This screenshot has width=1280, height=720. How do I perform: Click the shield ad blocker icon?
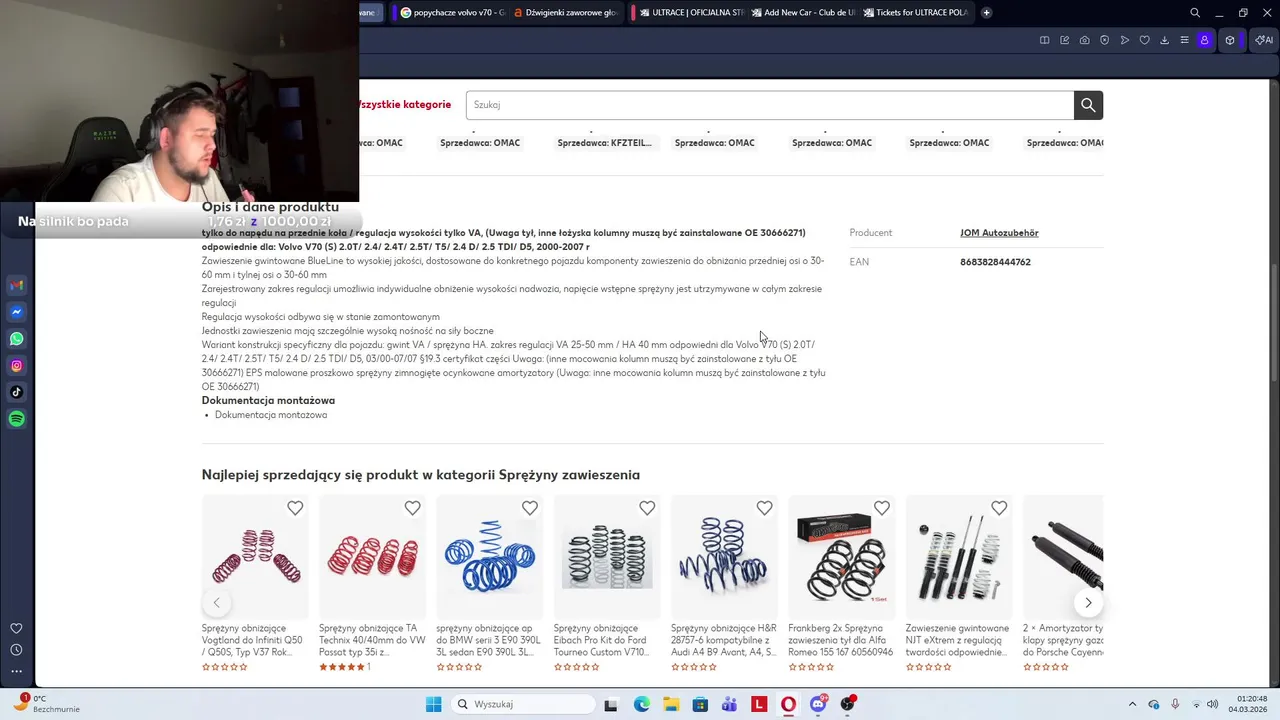coord(1104,40)
